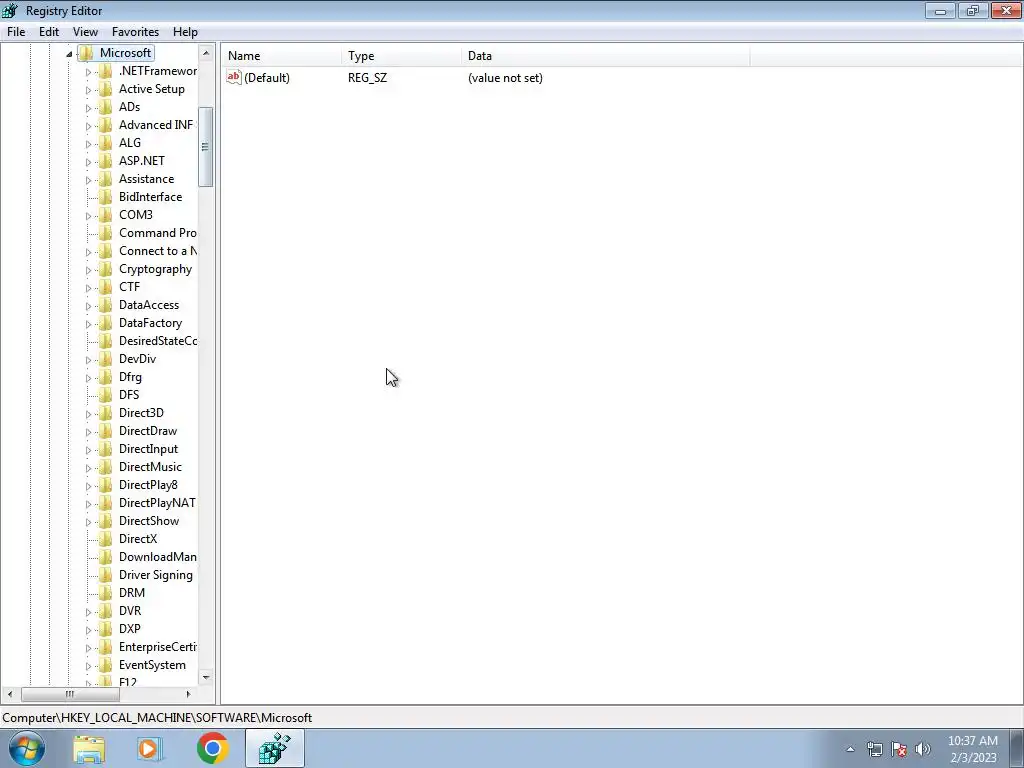Select the EnterpriseCertificates key
The width and height of the screenshot is (1024, 768).
157,647
